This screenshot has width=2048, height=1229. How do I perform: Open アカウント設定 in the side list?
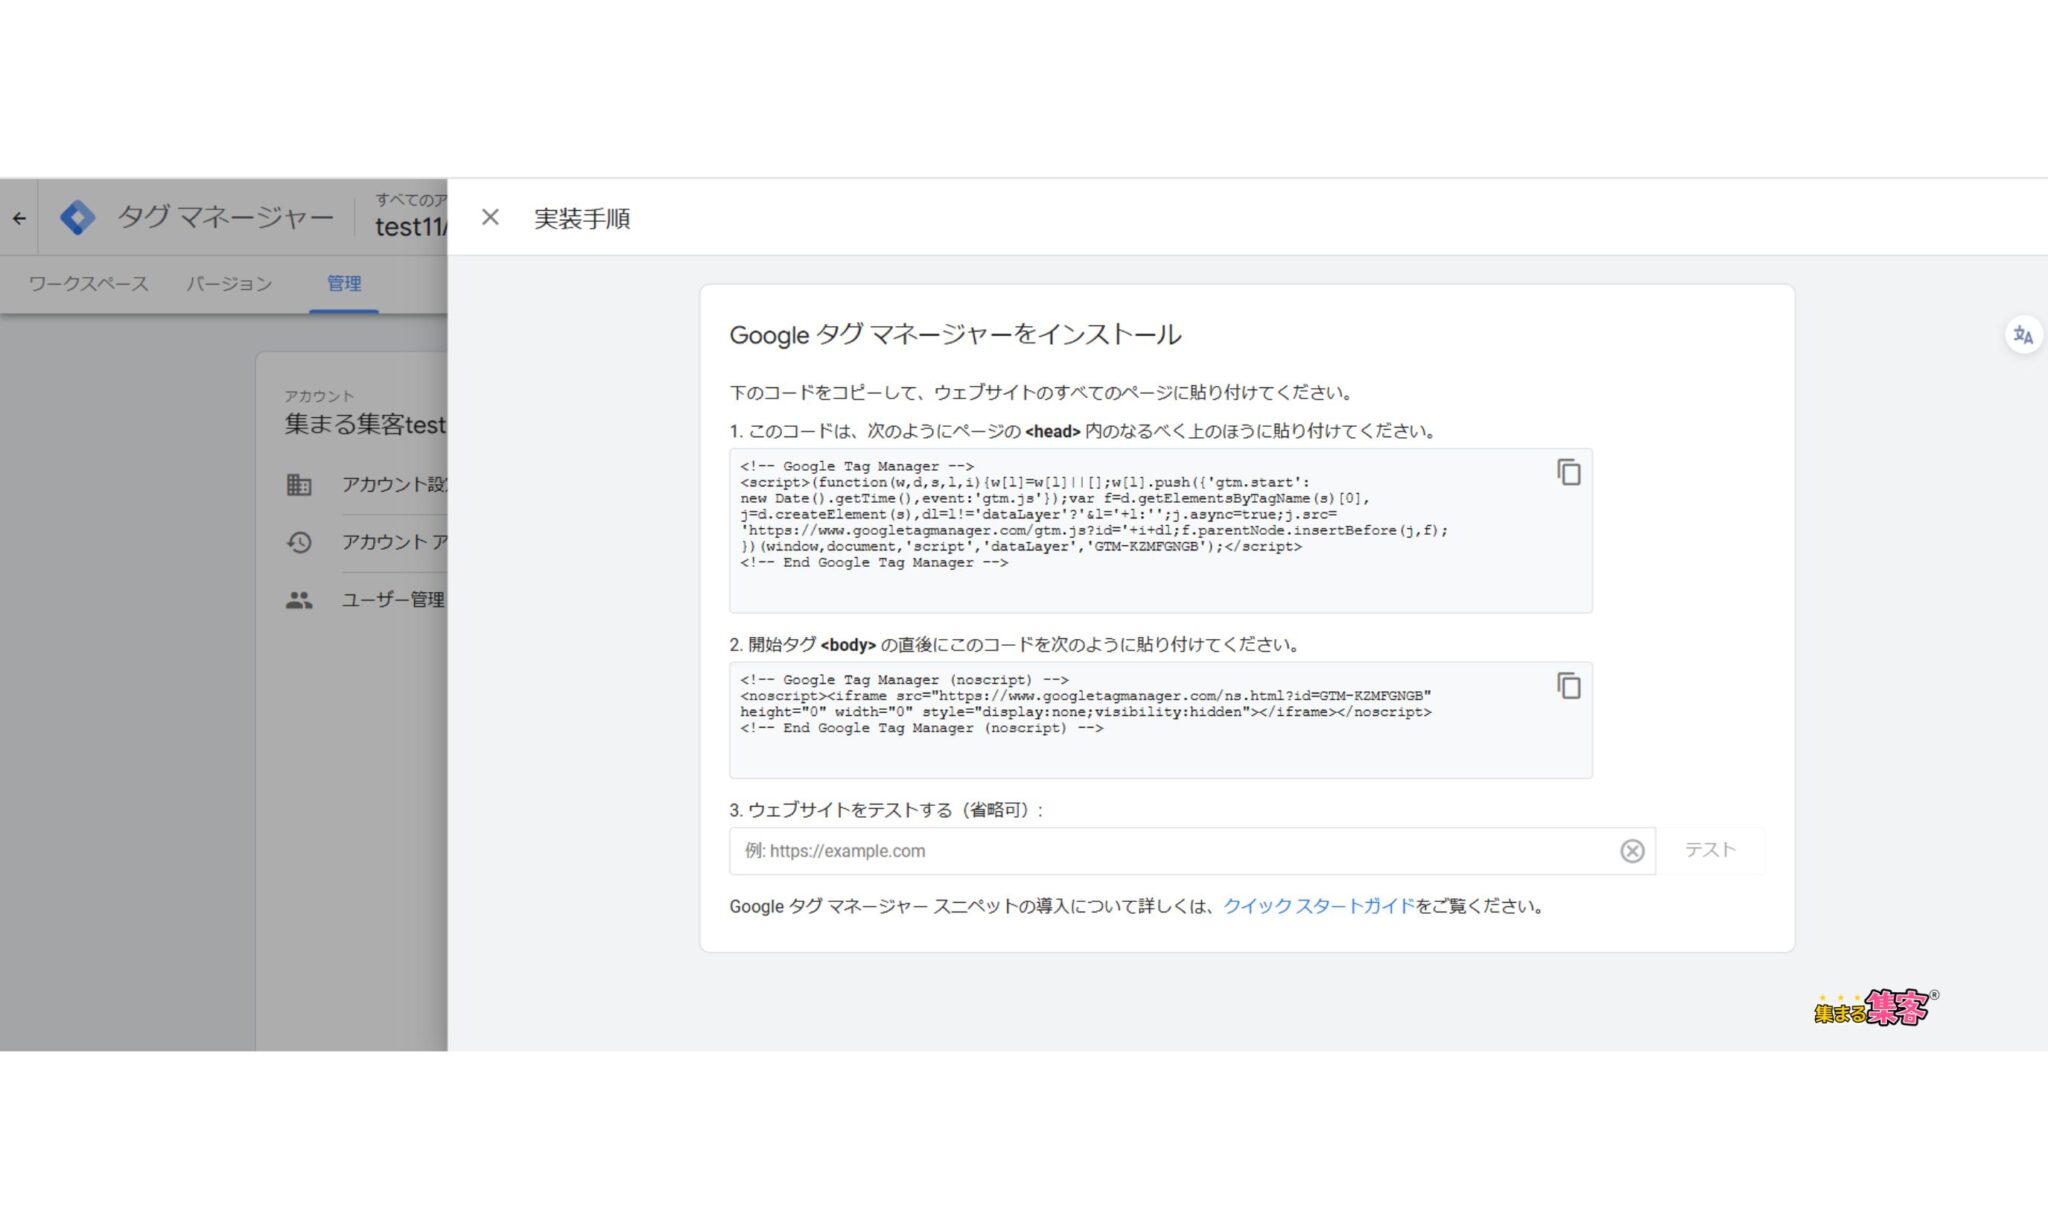click(x=394, y=485)
